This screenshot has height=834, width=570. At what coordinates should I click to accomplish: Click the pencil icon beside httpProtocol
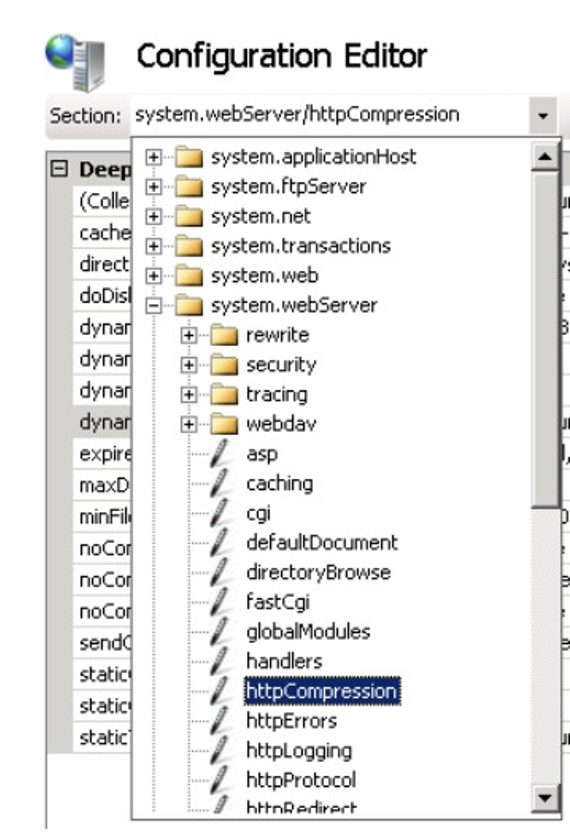220,780
